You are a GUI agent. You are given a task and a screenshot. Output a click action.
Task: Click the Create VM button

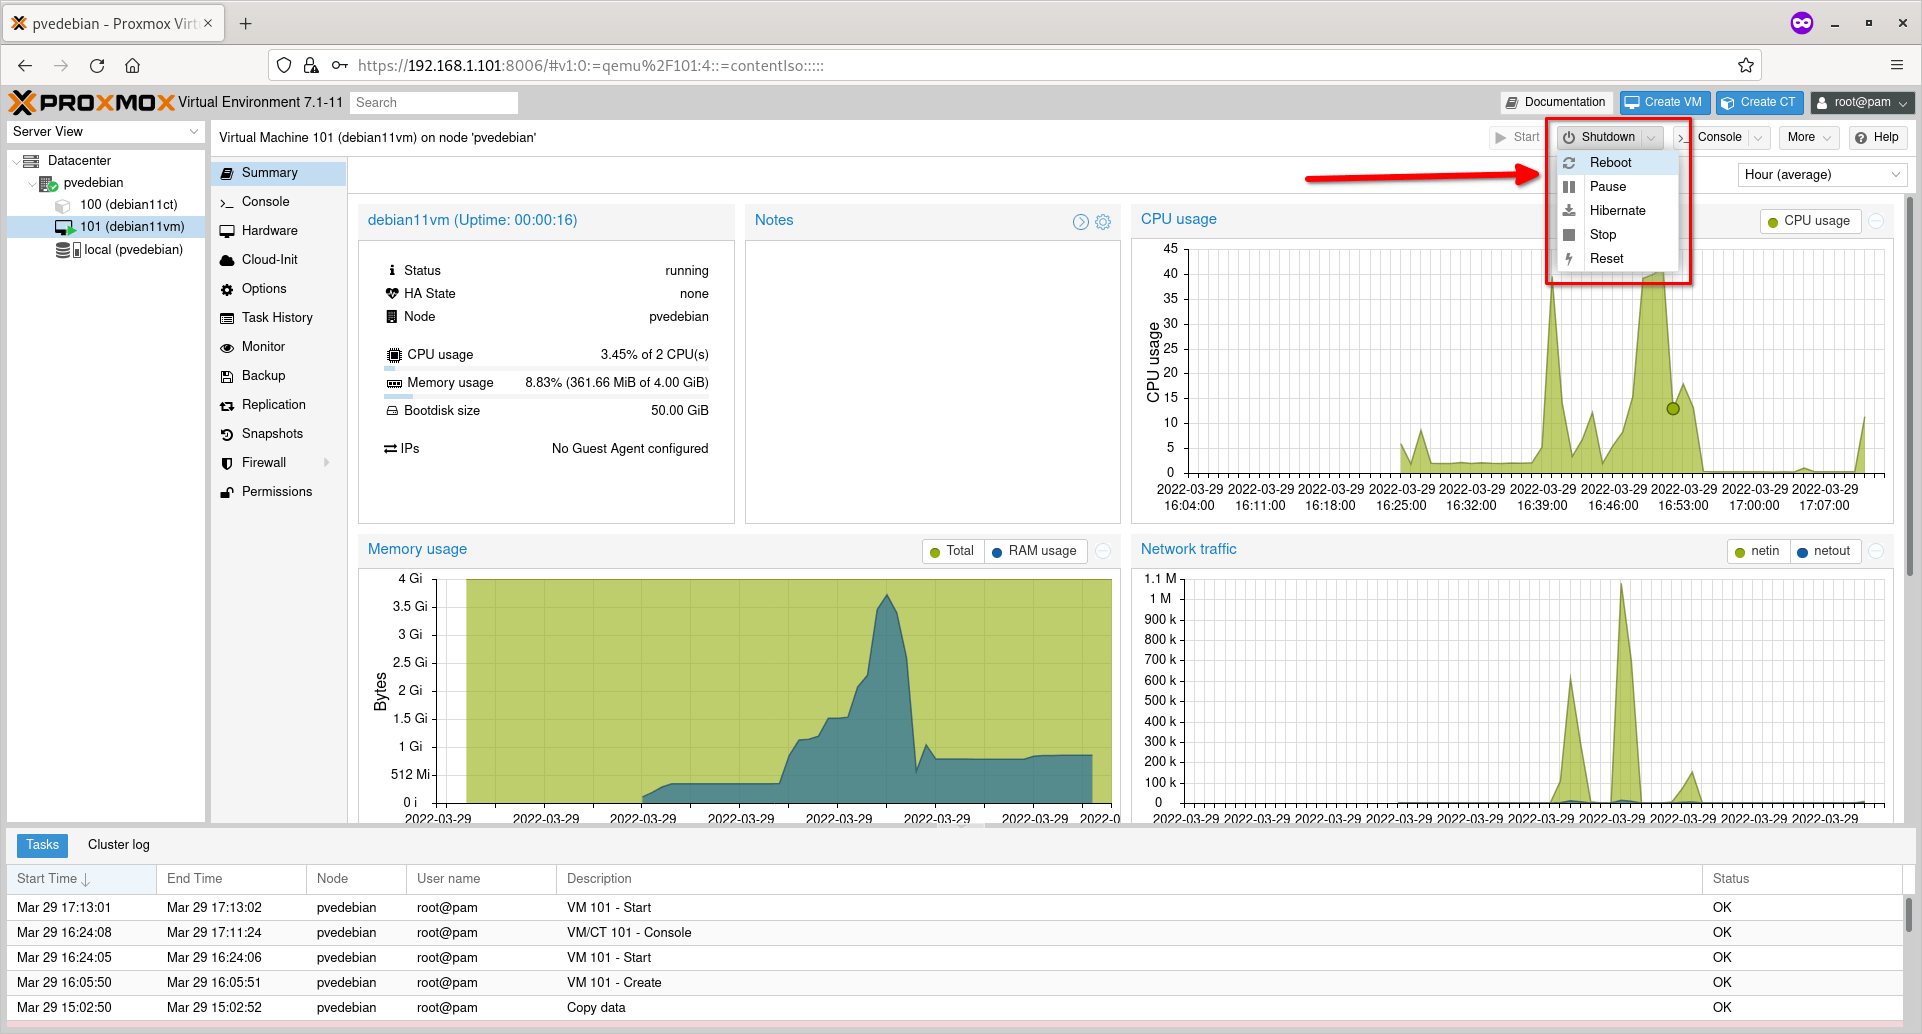1664,102
